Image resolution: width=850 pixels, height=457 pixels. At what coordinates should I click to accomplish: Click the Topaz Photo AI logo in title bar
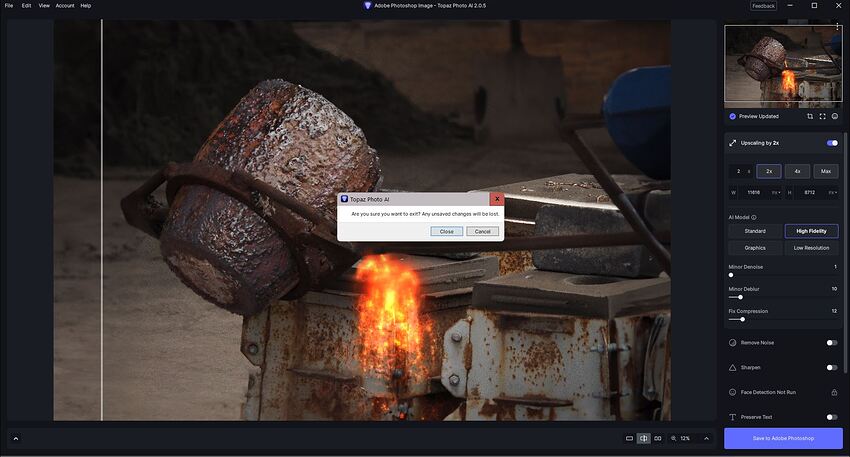coord(367,5)
